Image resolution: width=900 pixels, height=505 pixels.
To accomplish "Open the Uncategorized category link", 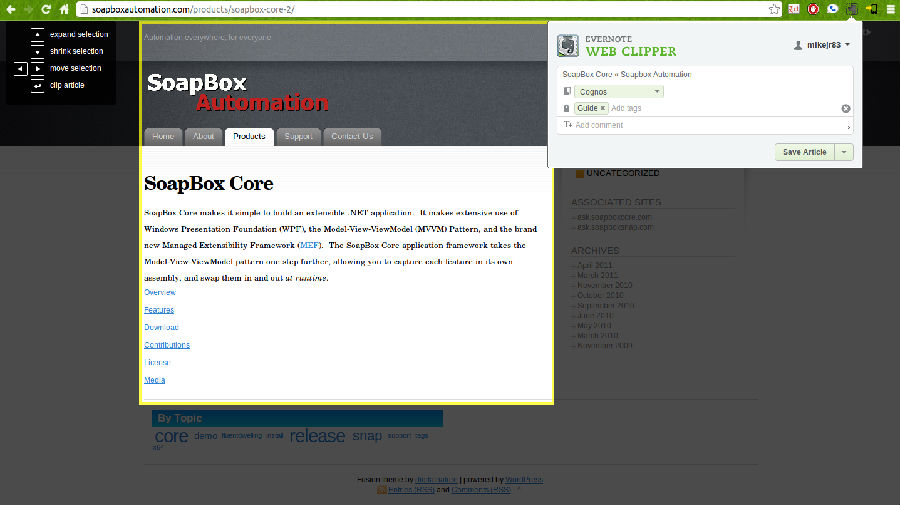I will [623, 173].
